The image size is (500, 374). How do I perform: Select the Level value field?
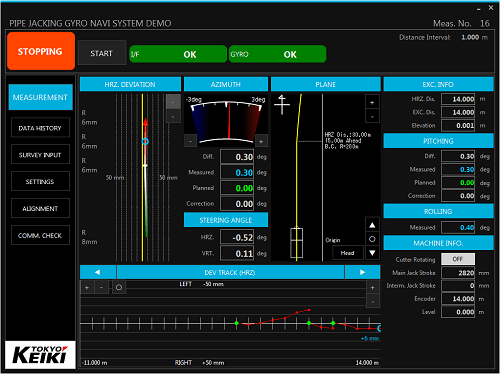click(x=458, y=312)
